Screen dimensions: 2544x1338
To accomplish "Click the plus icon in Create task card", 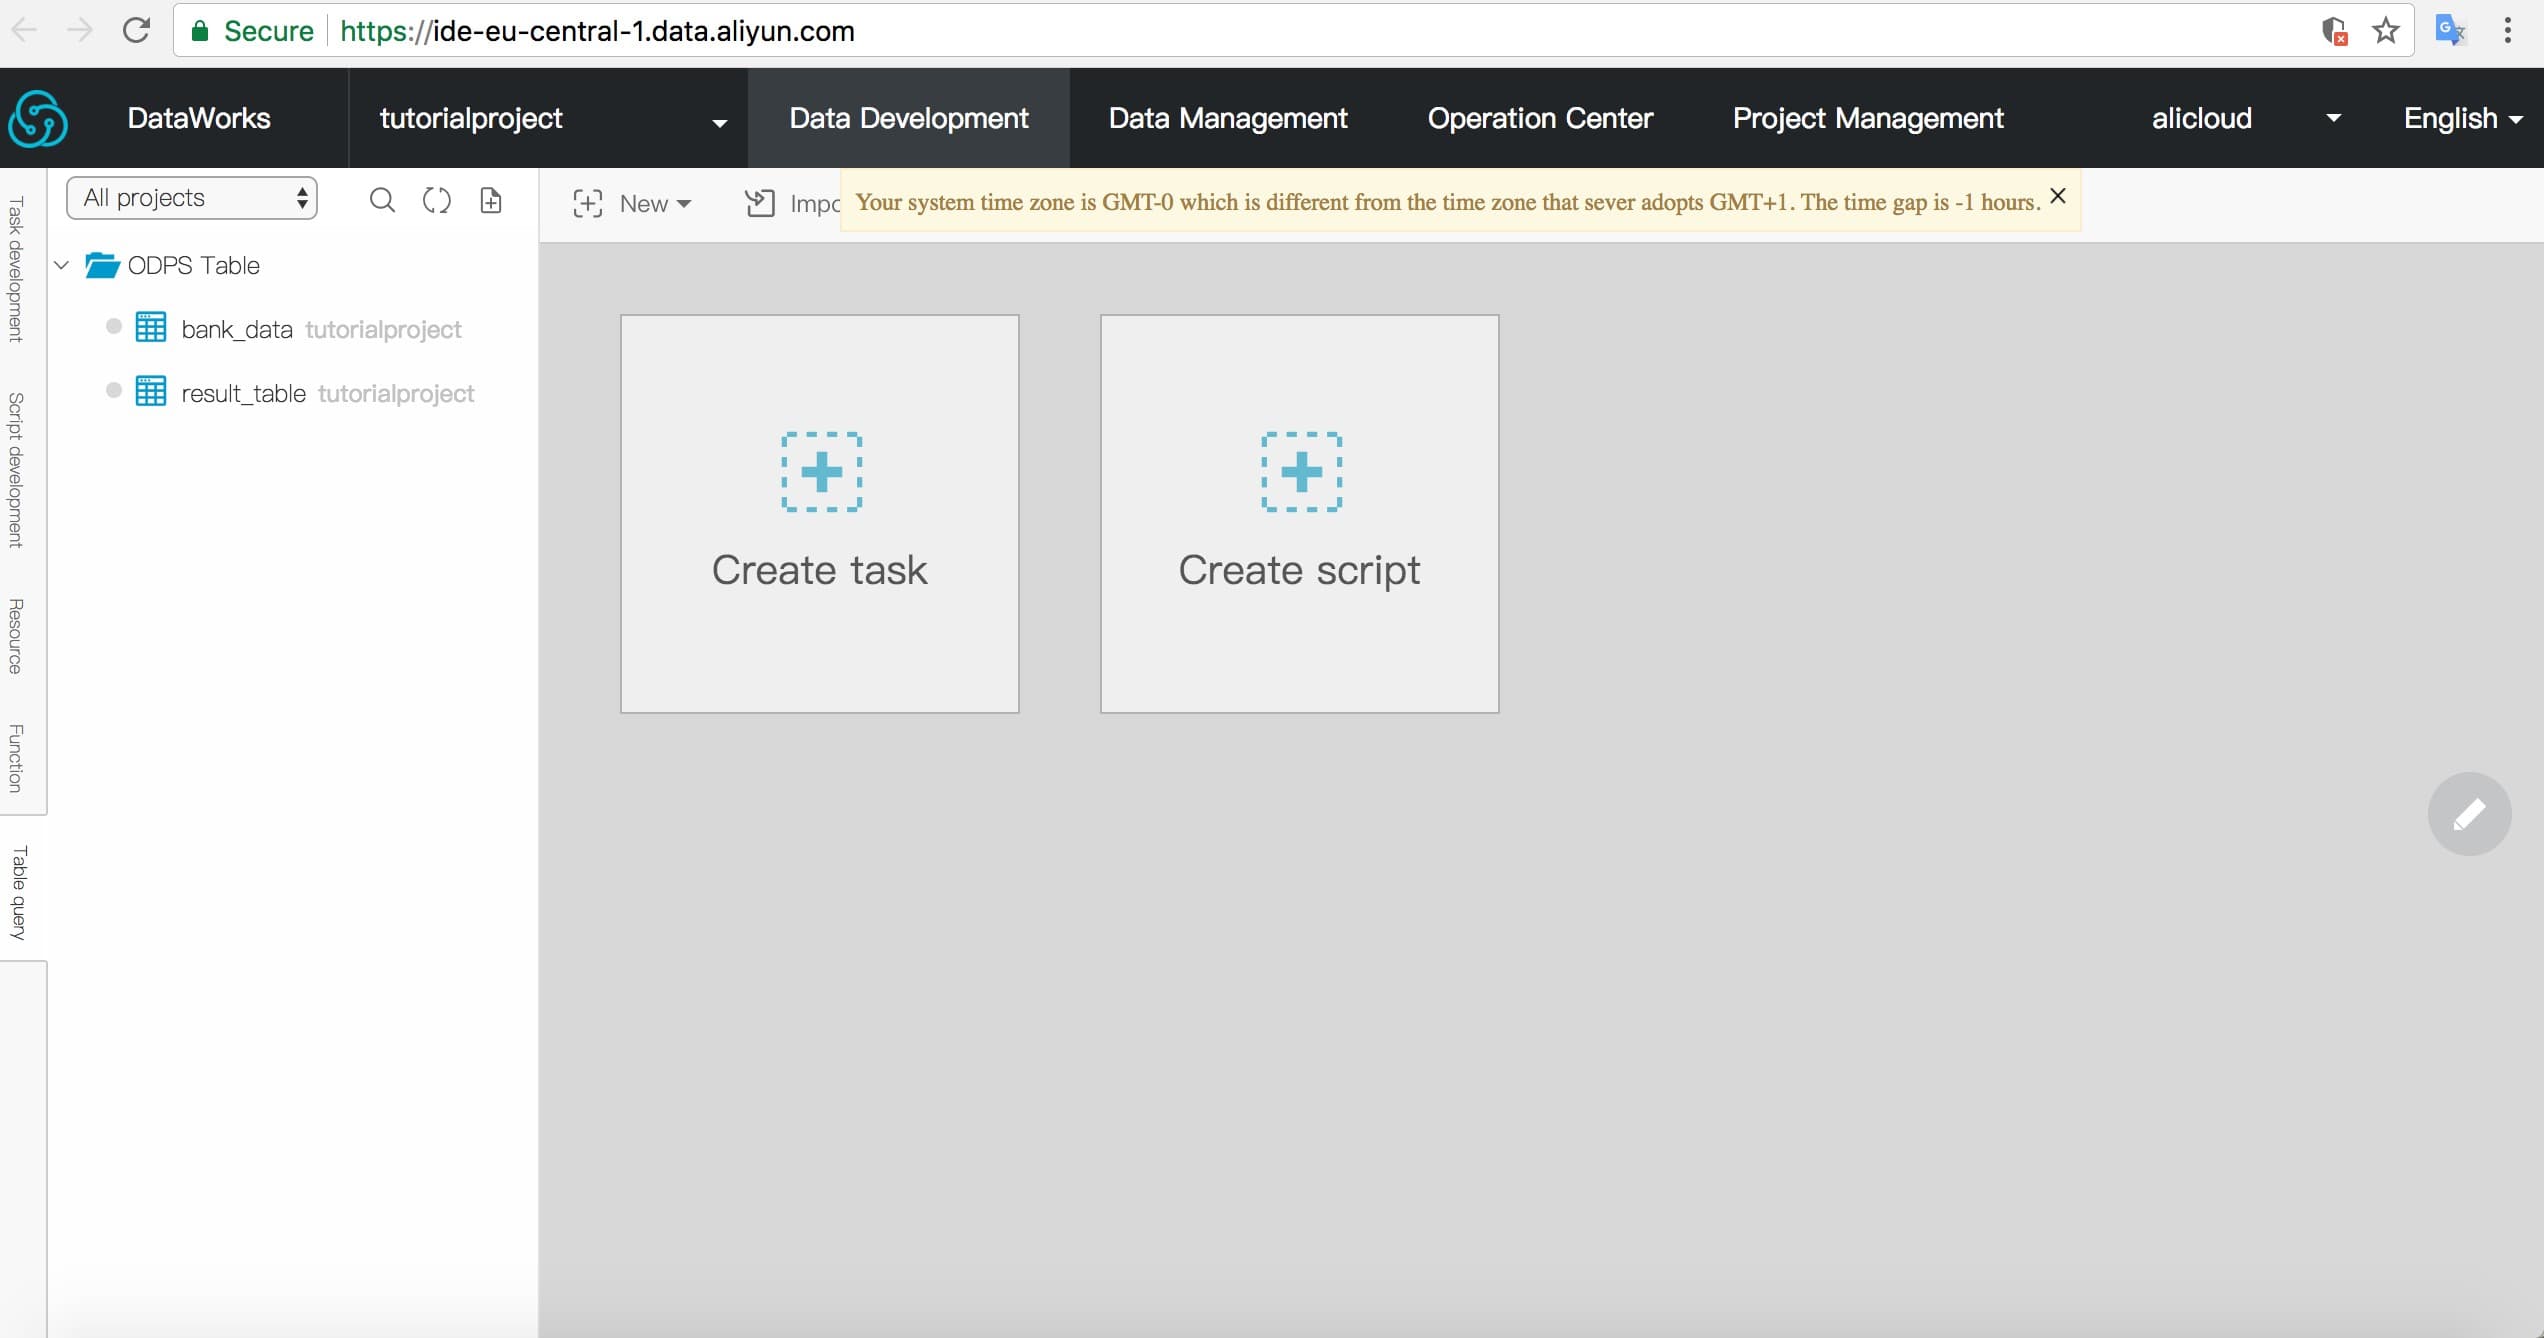I will tap(822, 472).
